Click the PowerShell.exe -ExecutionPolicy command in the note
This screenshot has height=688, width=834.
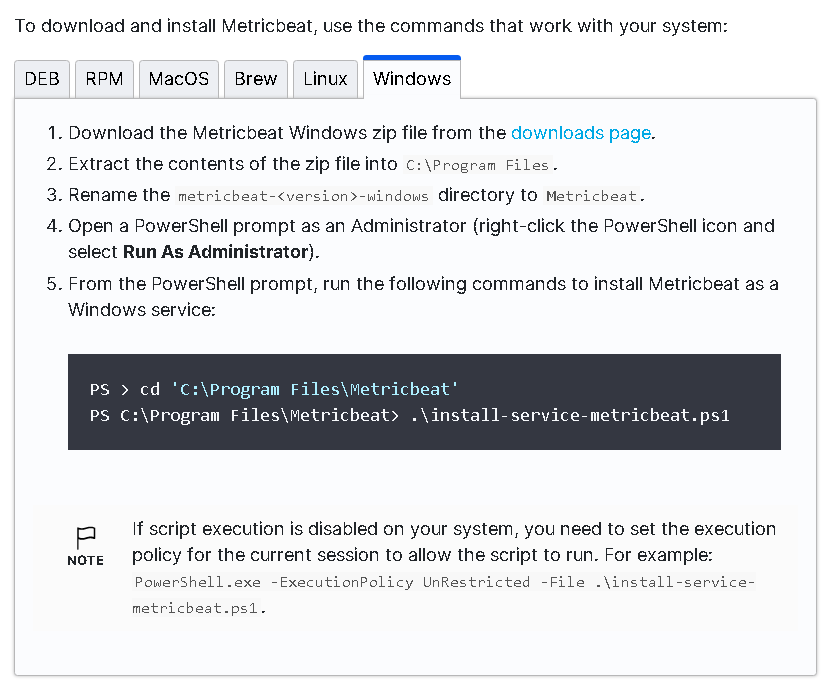pos(445,582)
